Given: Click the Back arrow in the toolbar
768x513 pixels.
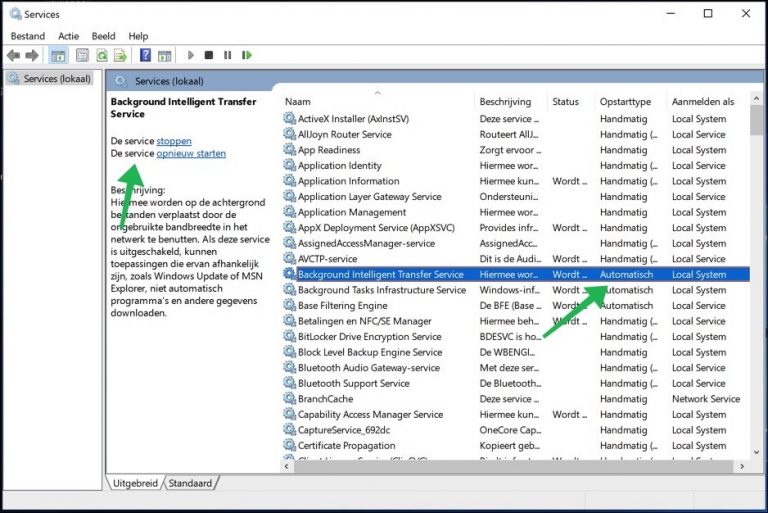Looking at the screenshot, I should point(13,56).
